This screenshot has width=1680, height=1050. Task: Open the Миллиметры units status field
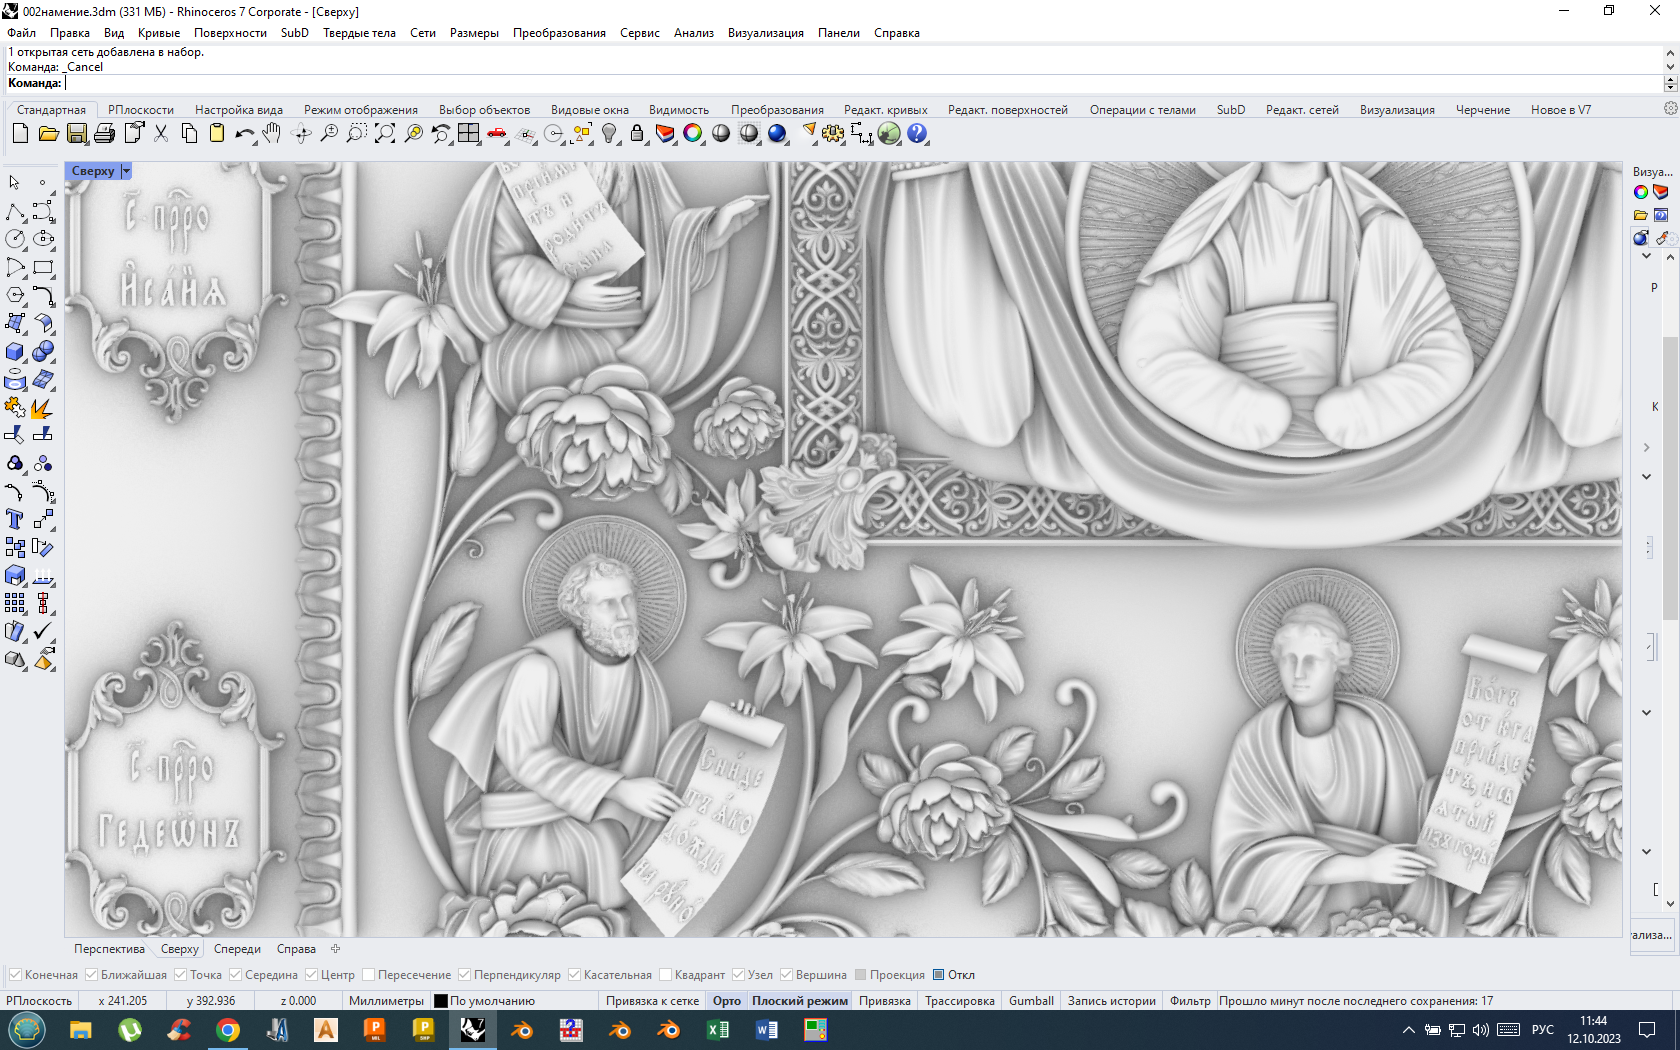386,1001
